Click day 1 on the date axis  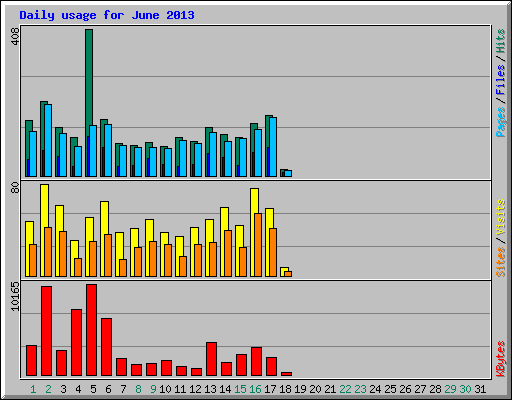33,389
